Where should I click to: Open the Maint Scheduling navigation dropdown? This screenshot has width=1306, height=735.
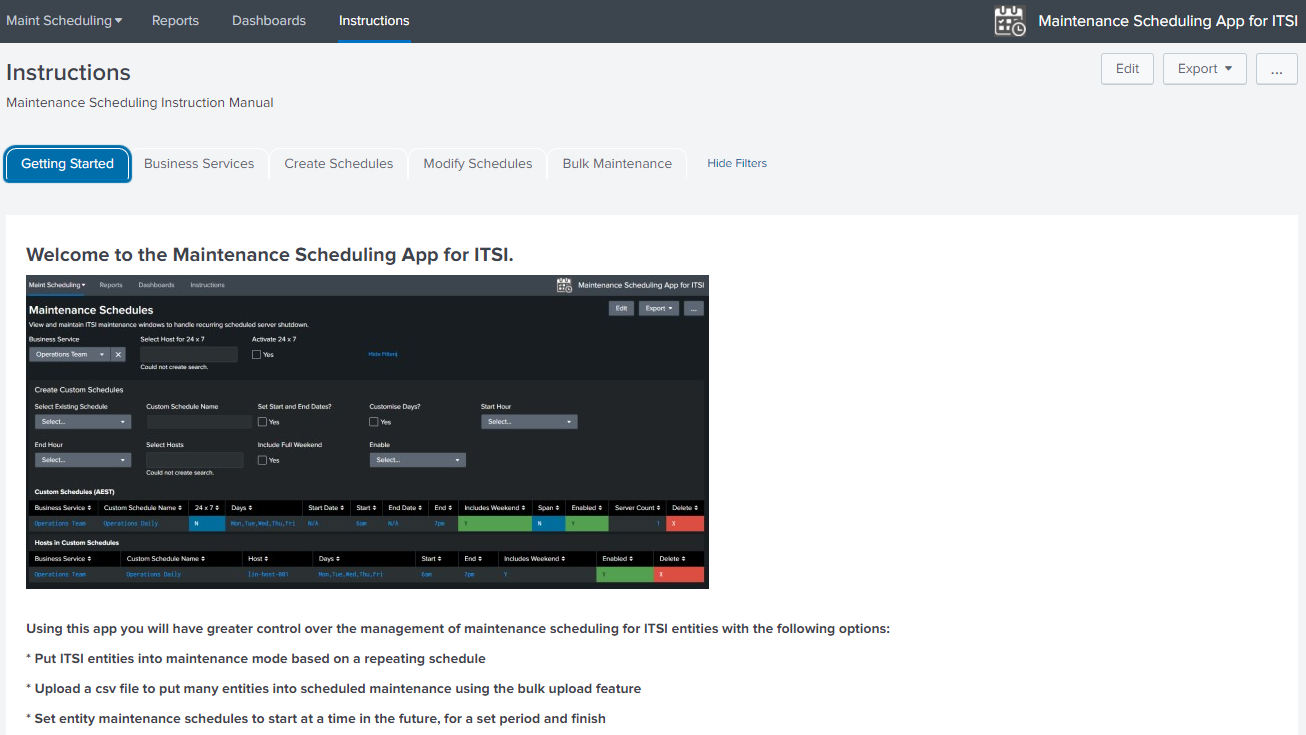coord(64,20)
